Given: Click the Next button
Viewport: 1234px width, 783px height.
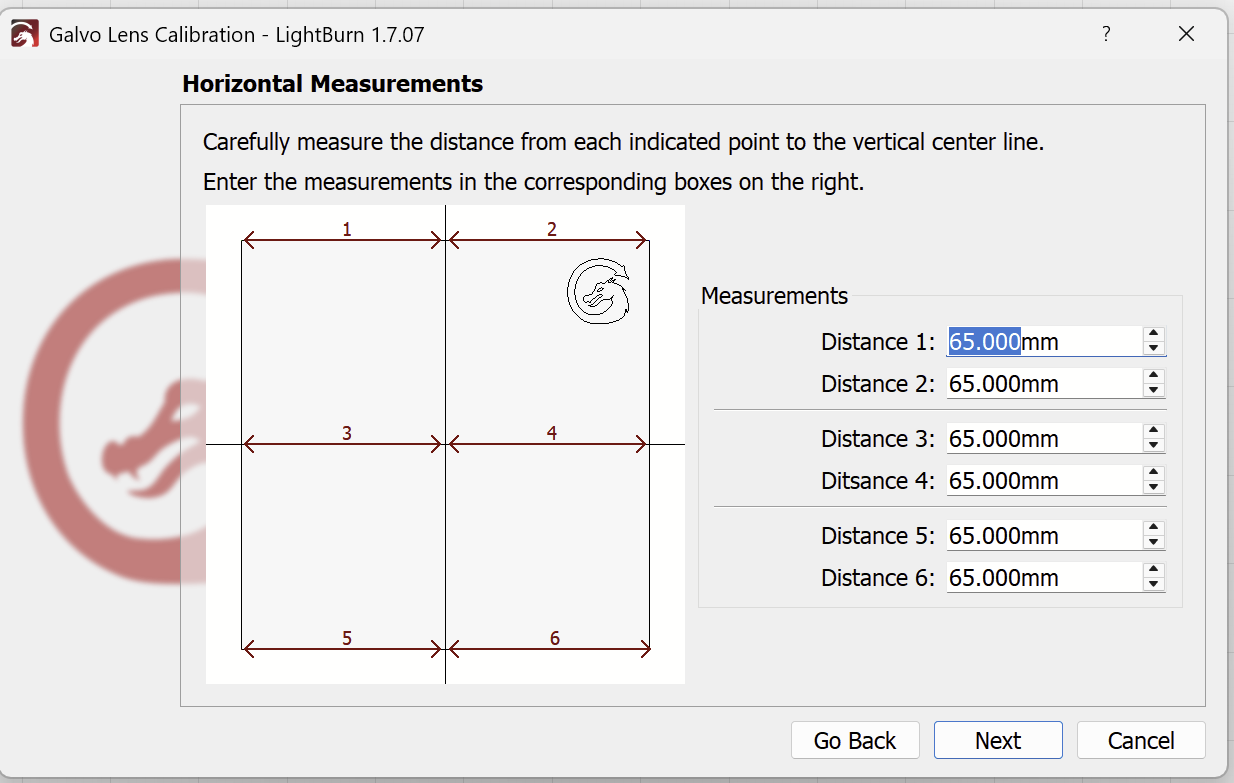Looking at the screenshot, I should tap(998, 740).
